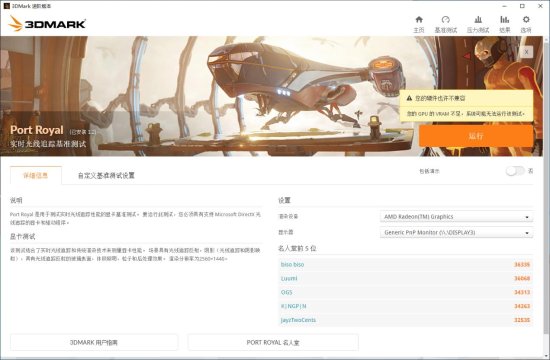Screen dimensions: 550x360
Task: Toggle the include demo switch
Action: click(x=515, y=171)
